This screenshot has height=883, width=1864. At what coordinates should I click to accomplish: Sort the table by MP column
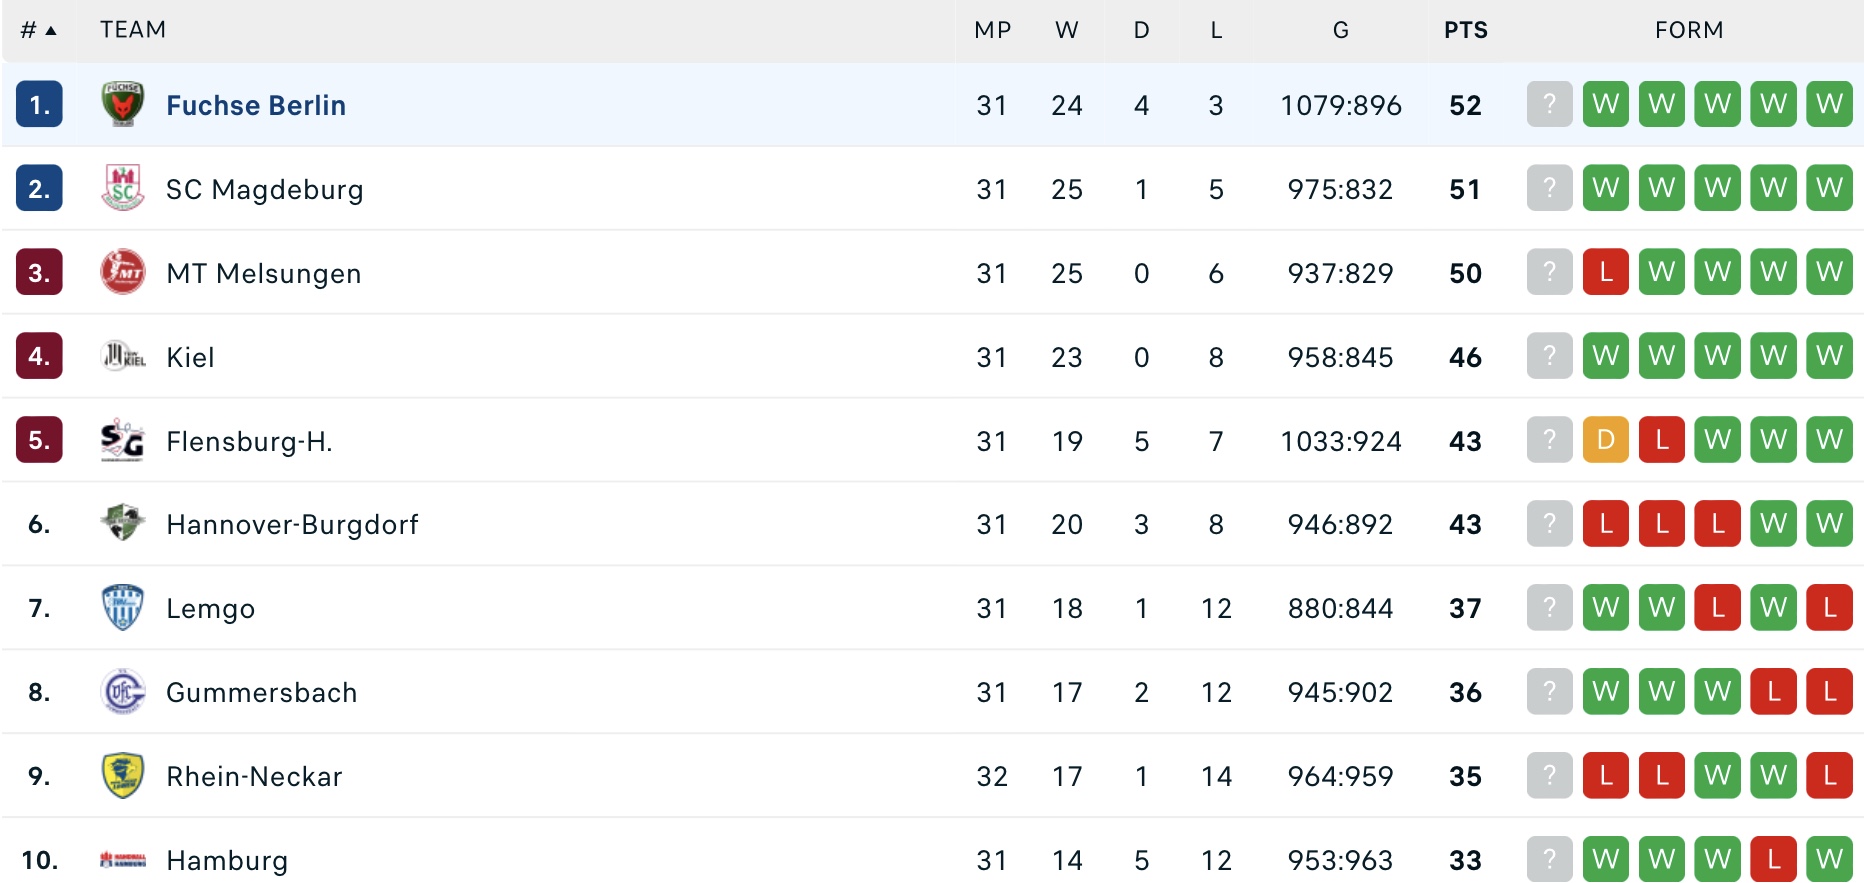(992, 30)
